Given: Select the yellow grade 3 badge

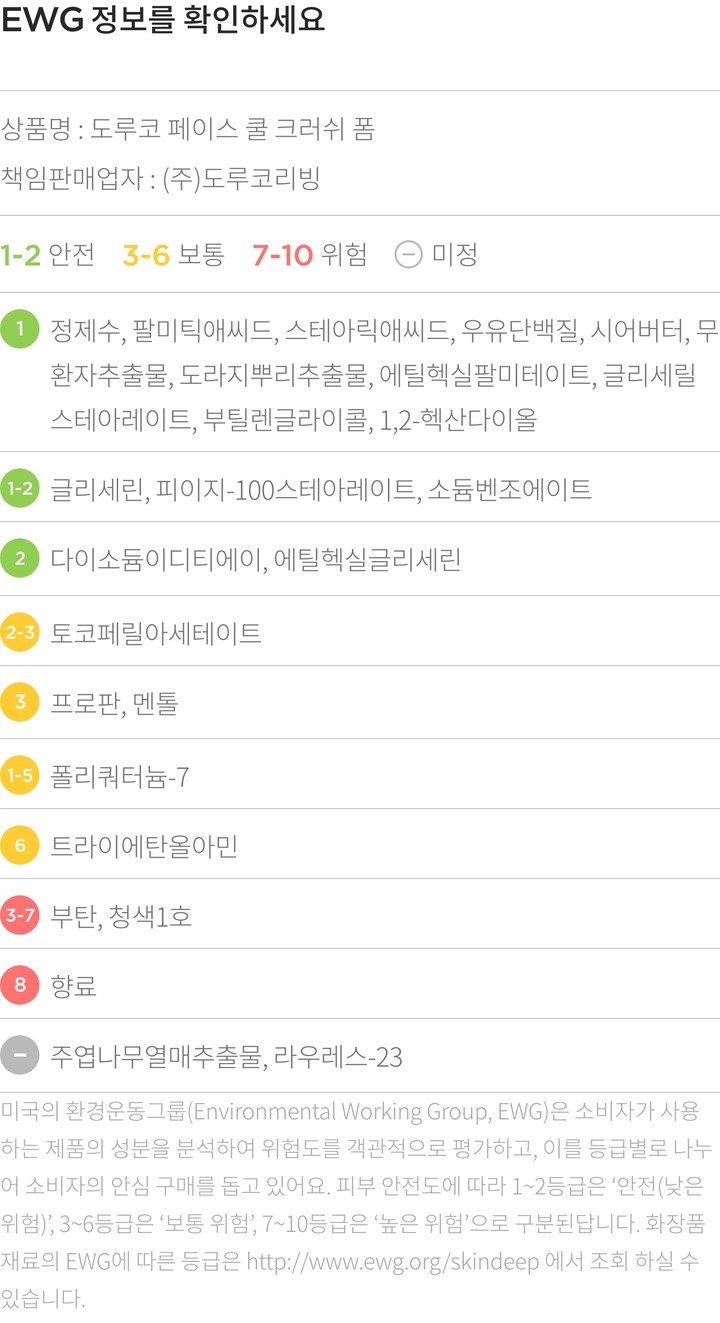Looking at the screenshot, I should click(20, 703).
